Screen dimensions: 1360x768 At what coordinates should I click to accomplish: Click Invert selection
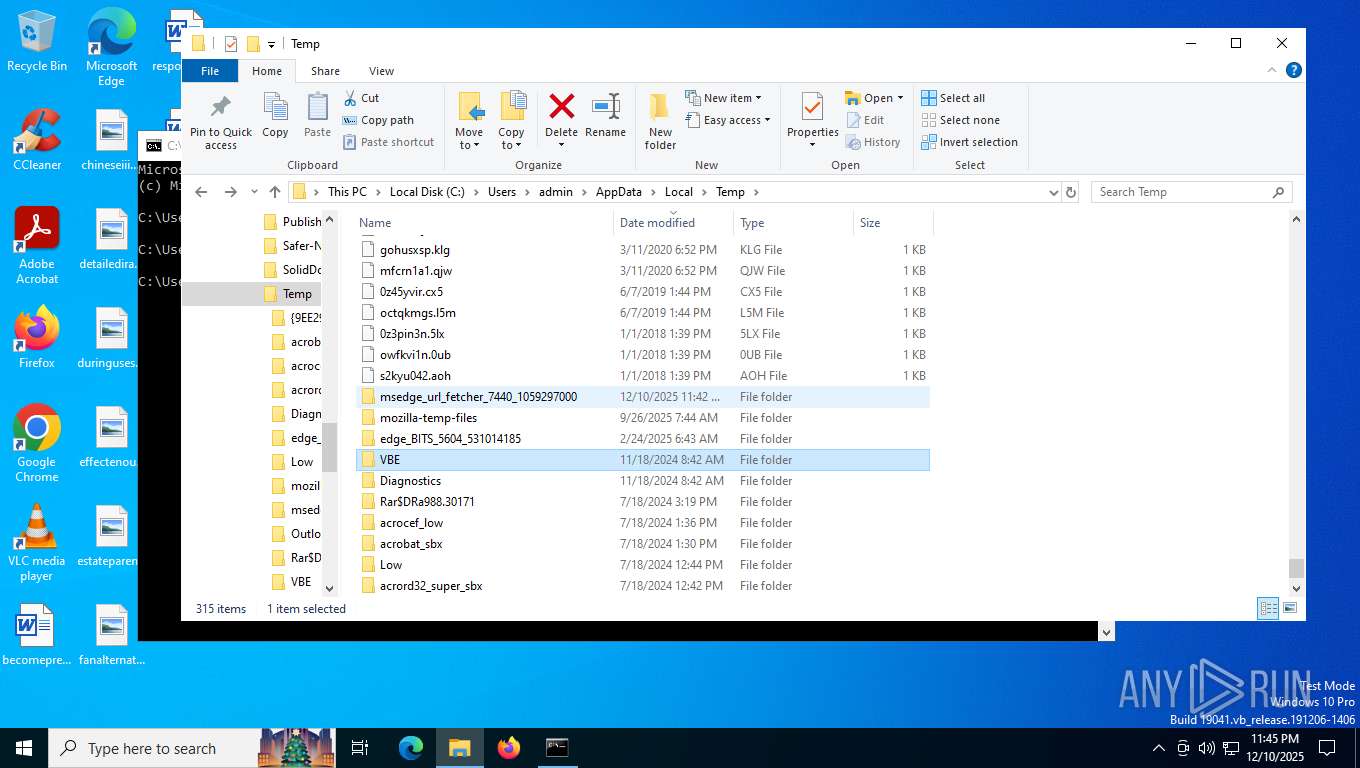click(969, 142)
